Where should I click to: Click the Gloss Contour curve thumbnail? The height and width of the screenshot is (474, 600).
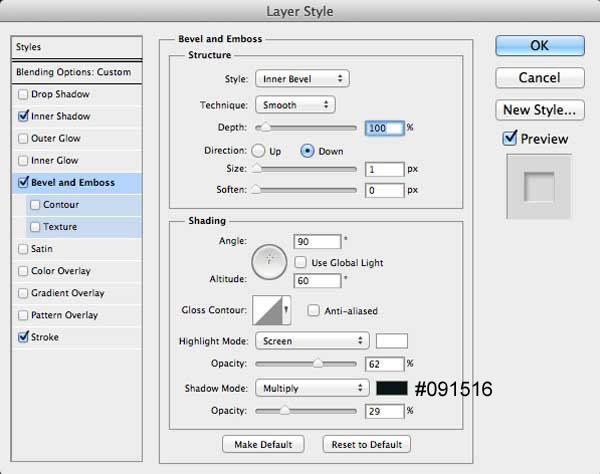point(267,310)
